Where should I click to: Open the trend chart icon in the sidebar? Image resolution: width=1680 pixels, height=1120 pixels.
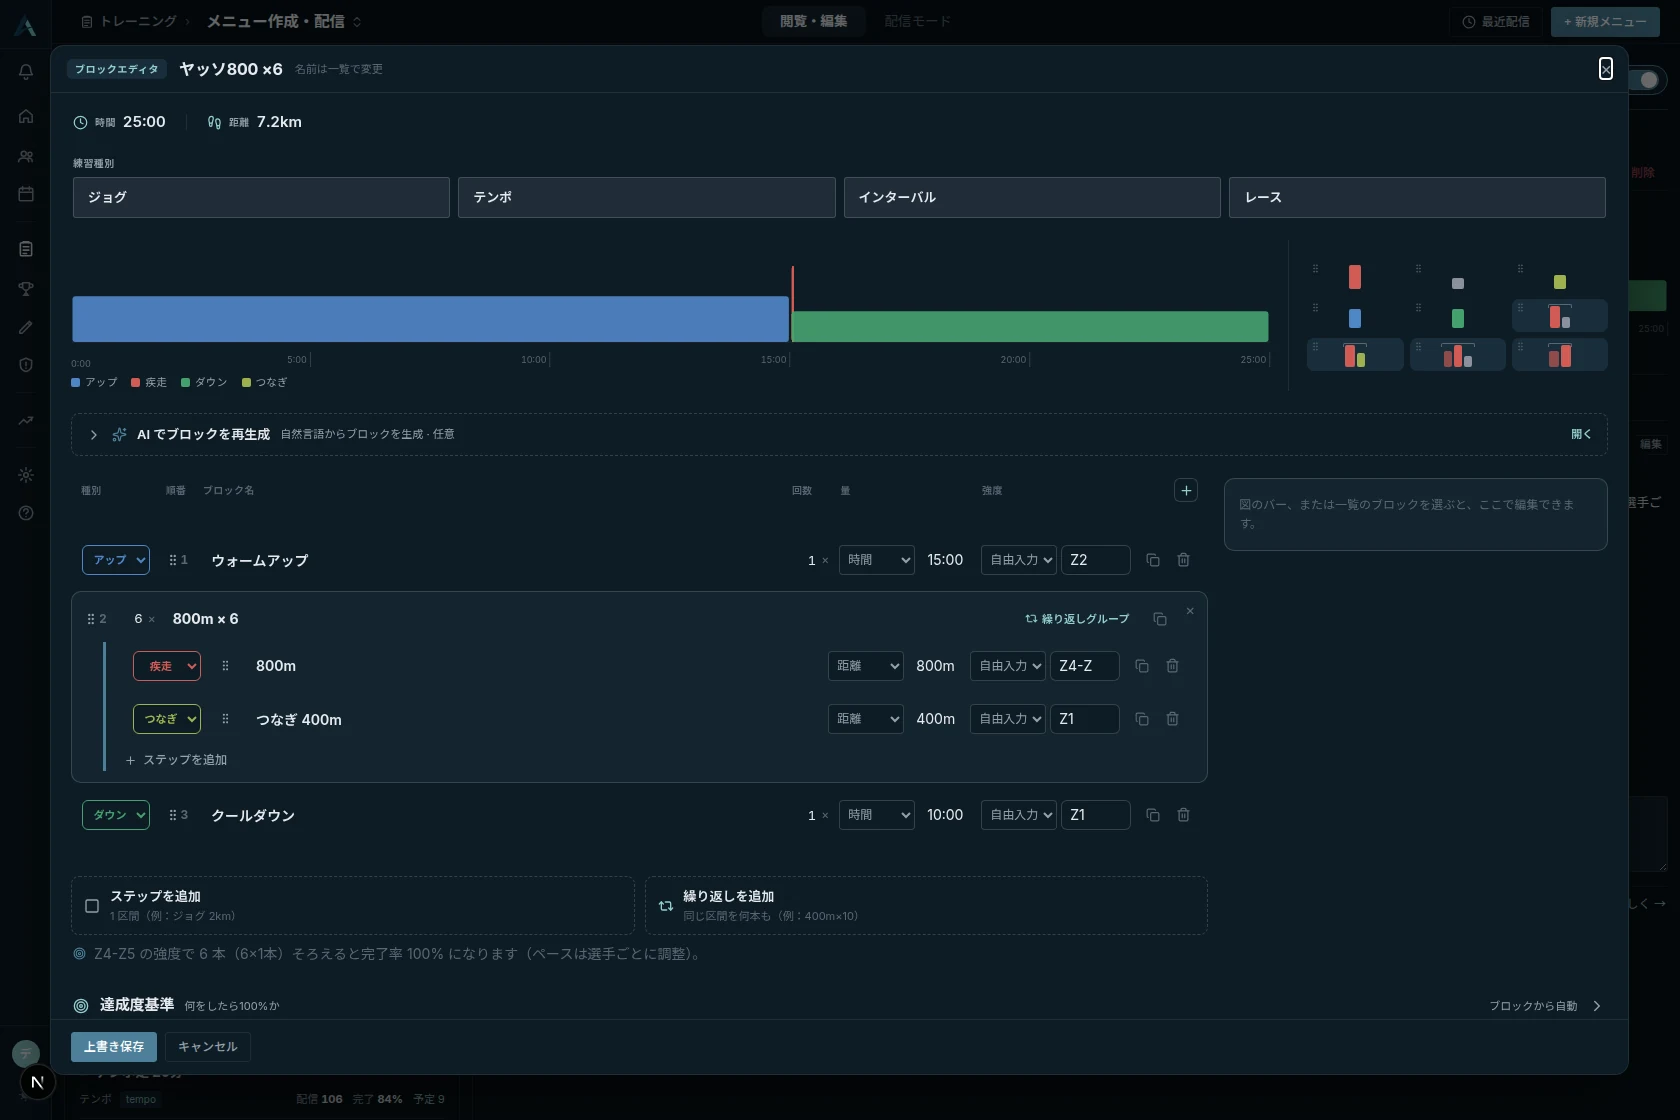[26, 421]
